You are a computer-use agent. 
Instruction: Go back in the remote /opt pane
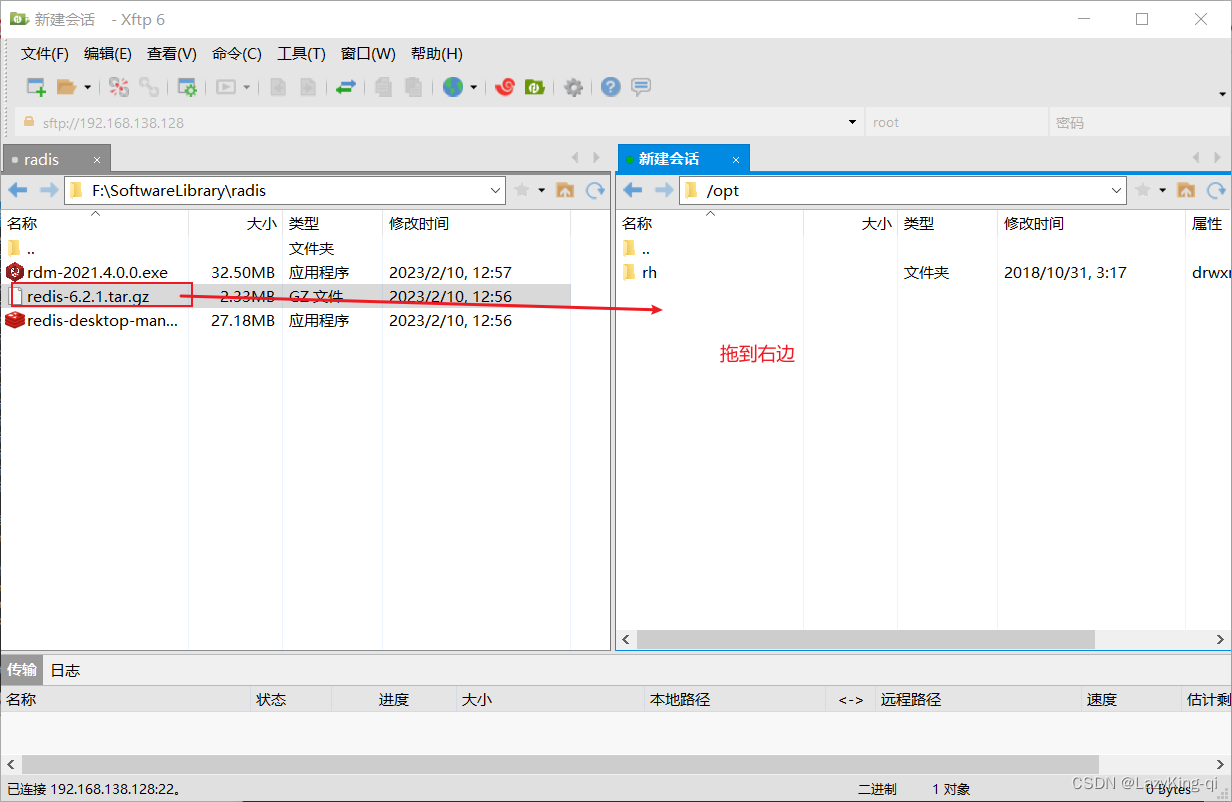(632, 190)
